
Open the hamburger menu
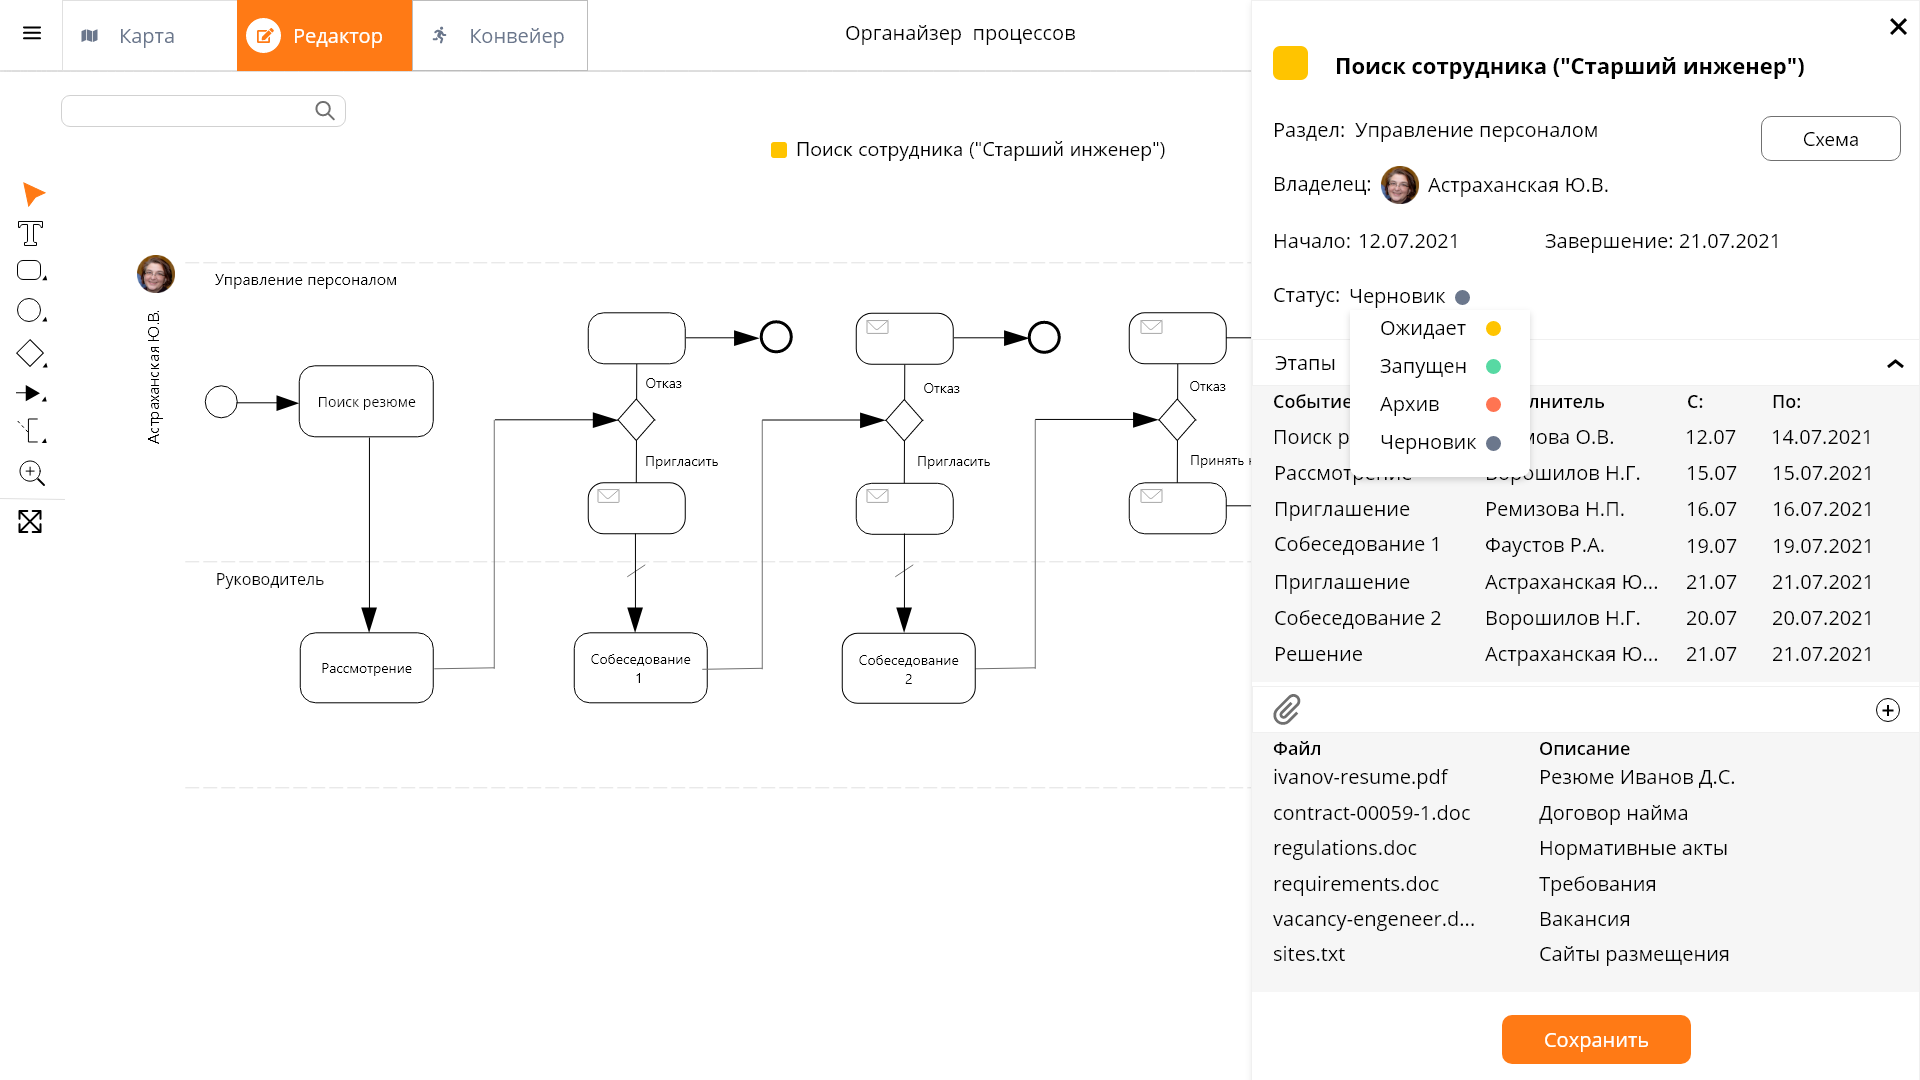(x=32, y=34)
